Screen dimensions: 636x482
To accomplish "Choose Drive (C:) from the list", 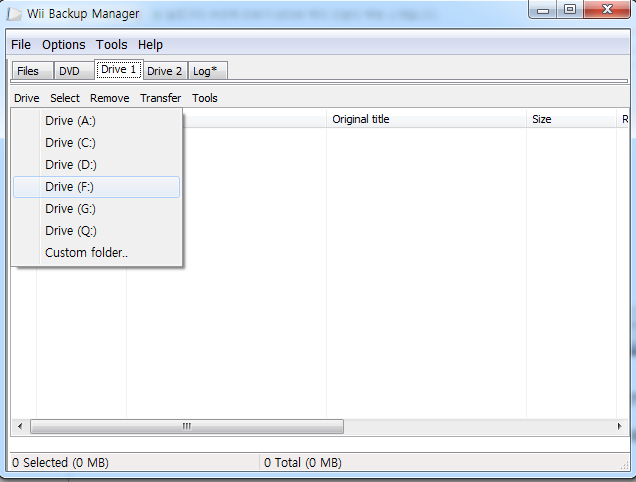I will 97,143.
